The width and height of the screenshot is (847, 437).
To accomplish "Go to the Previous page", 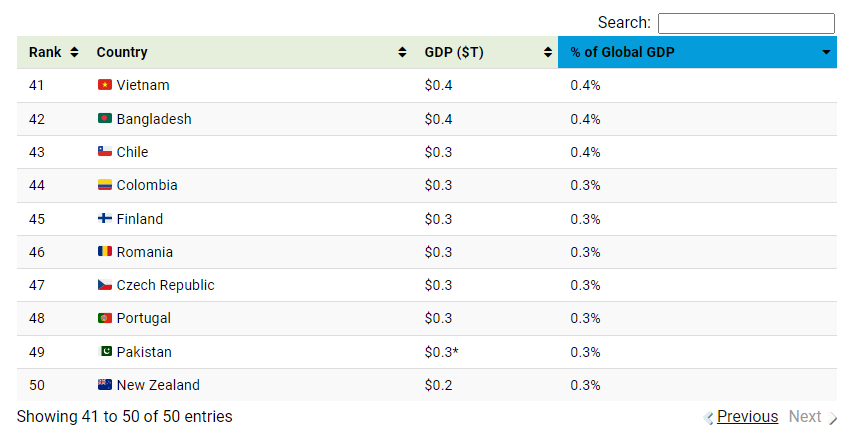I will click(747, 417).
